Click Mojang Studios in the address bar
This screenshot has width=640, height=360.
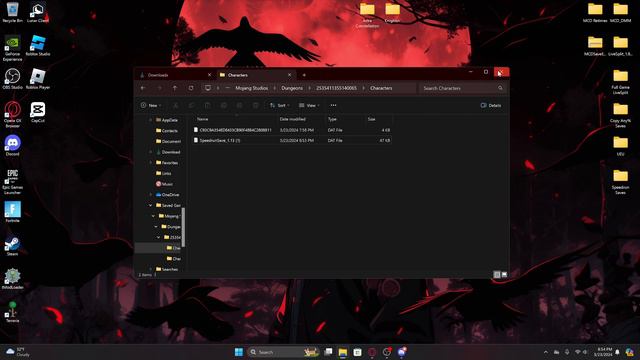pyautogui.click(x=251, y=88)
